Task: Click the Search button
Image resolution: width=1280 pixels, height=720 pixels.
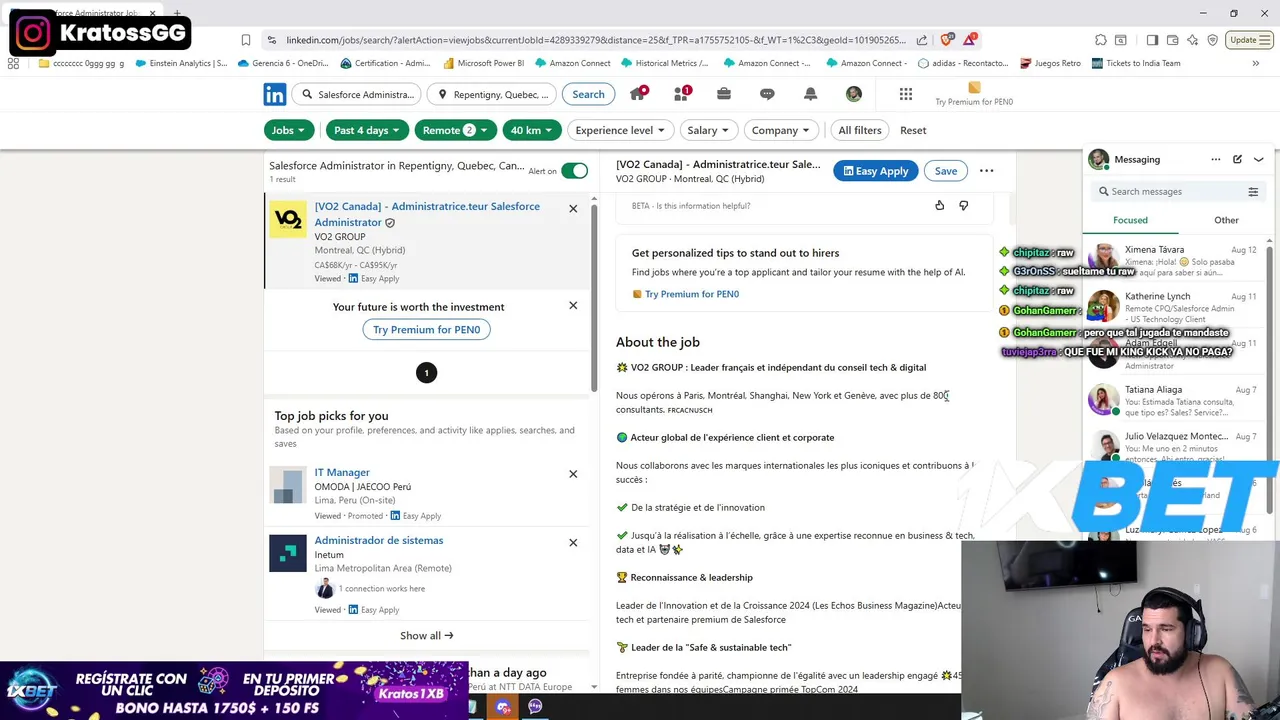Action: click(588, 94)
